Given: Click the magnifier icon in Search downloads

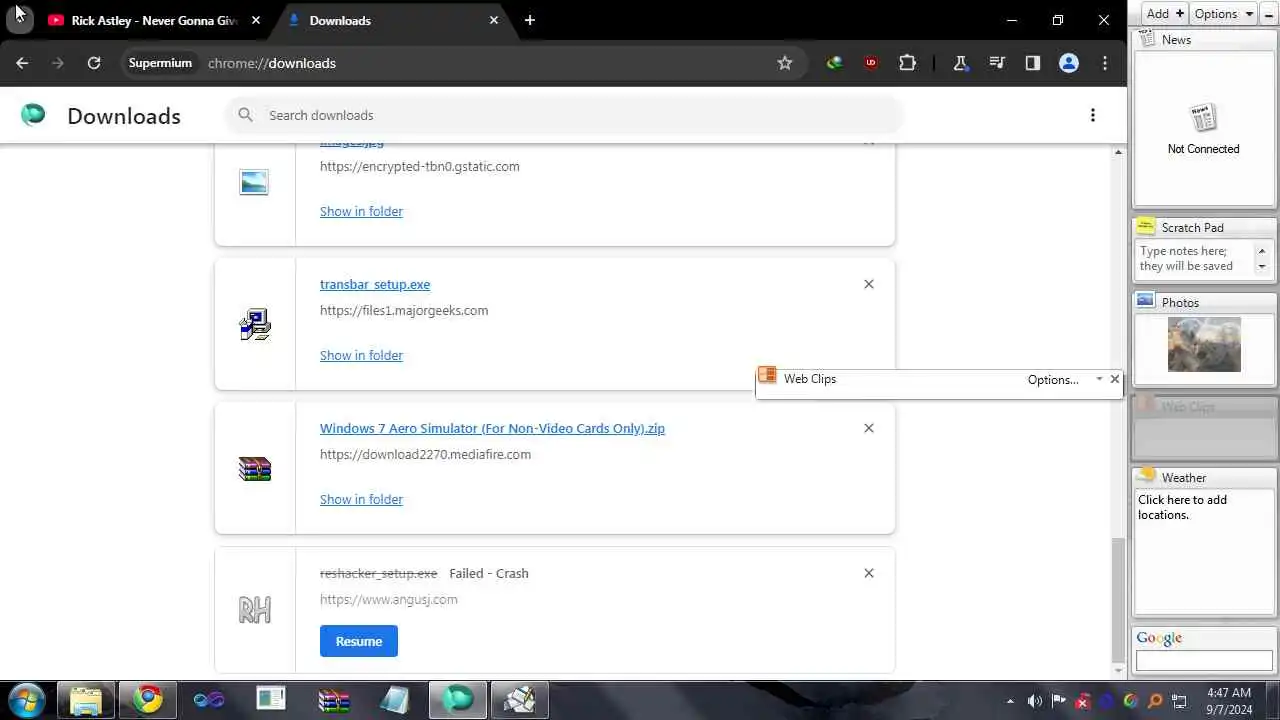Looking at the screenshot, I should [245, 115].
